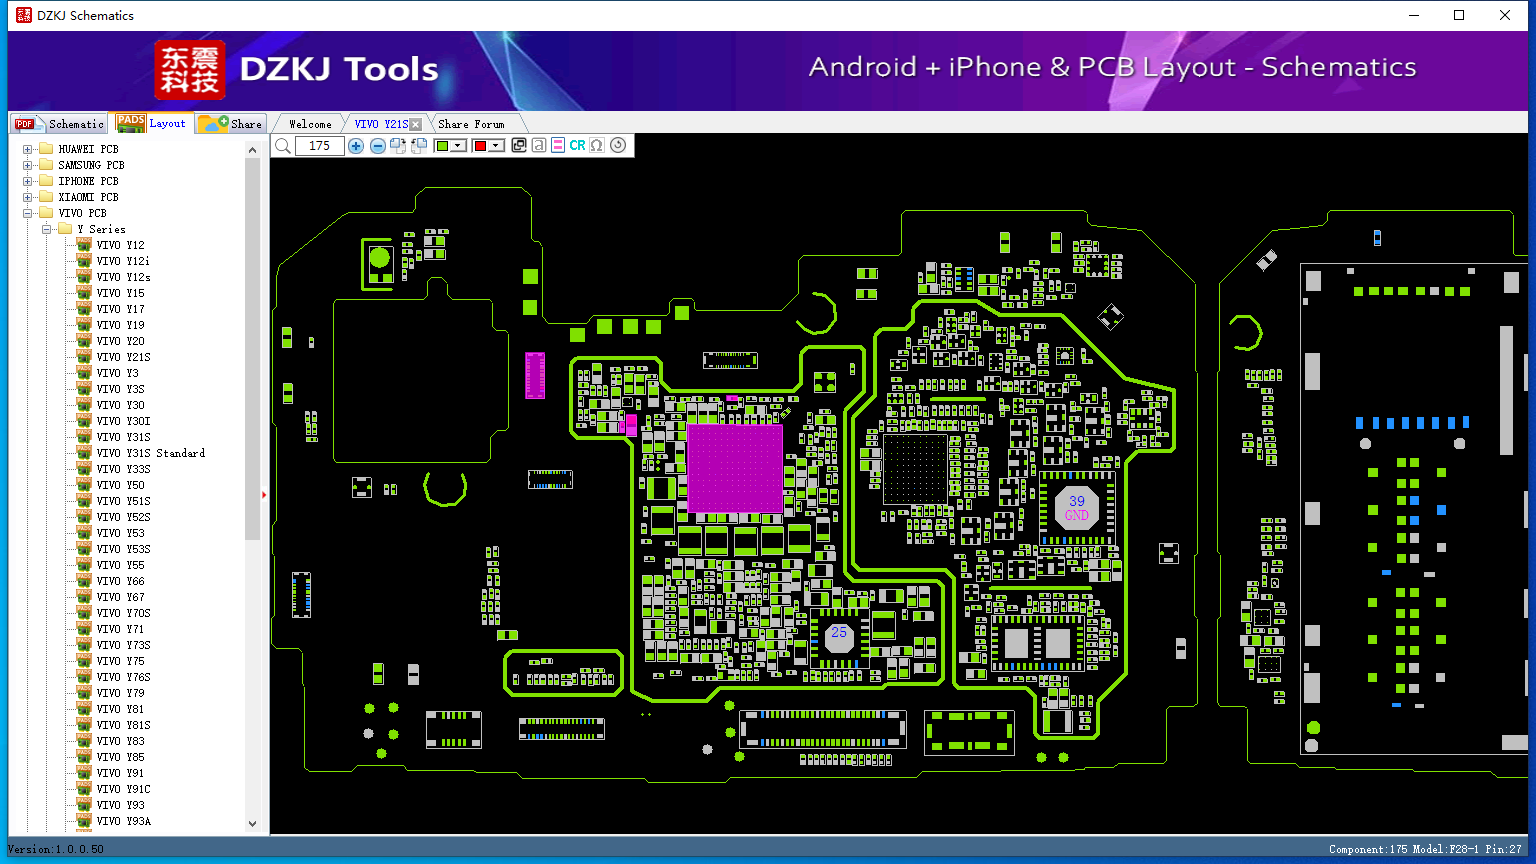Click the VIVO Y50 file icon
Viewport: 1536px width, 864px height.
[x=84, y=485]
